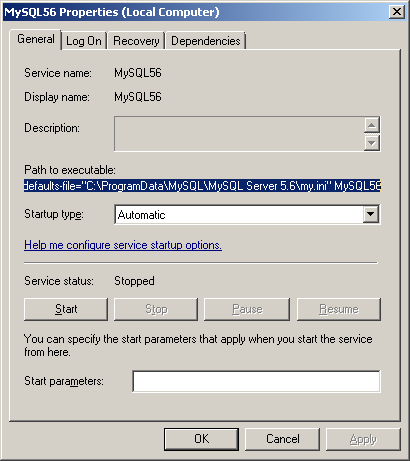
Task: Click the greyed-out Apply button
Action: pyautogui.click(x=363, y=439)
